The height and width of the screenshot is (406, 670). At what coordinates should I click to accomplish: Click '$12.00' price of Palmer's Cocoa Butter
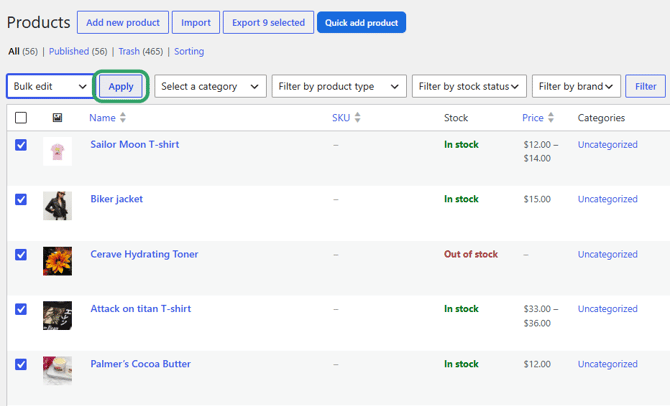click(x=537, y=364)
